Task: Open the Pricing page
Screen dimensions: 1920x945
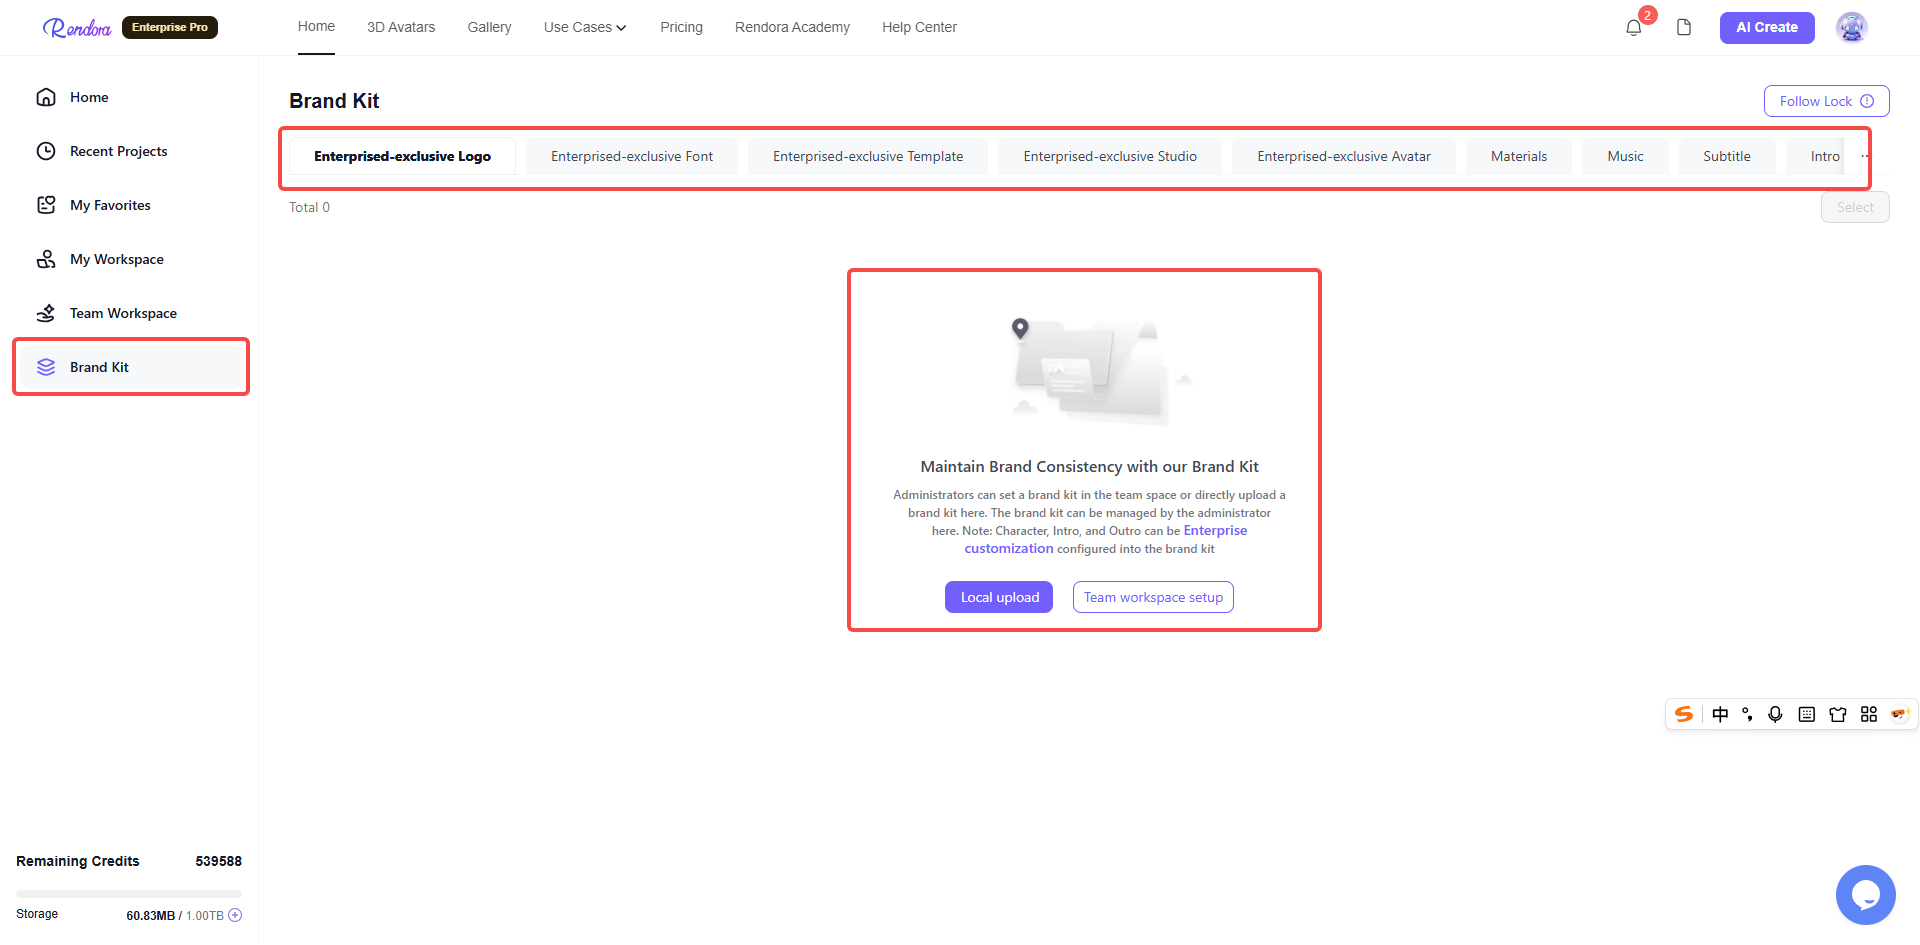Action: 681,27
